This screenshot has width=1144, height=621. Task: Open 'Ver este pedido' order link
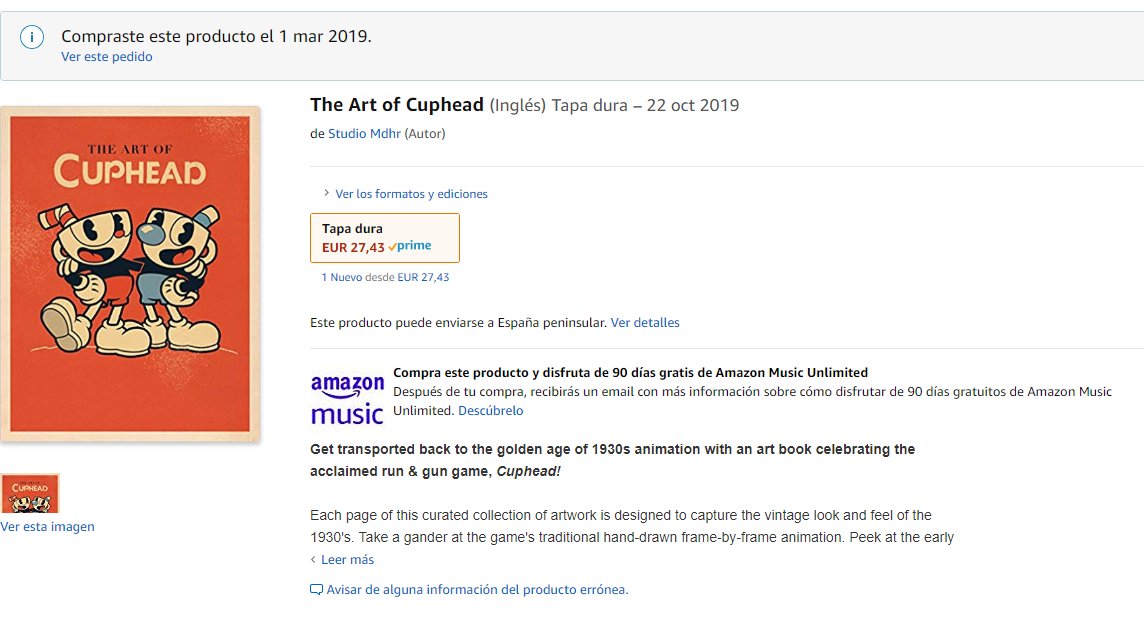(x=107, y=57)
